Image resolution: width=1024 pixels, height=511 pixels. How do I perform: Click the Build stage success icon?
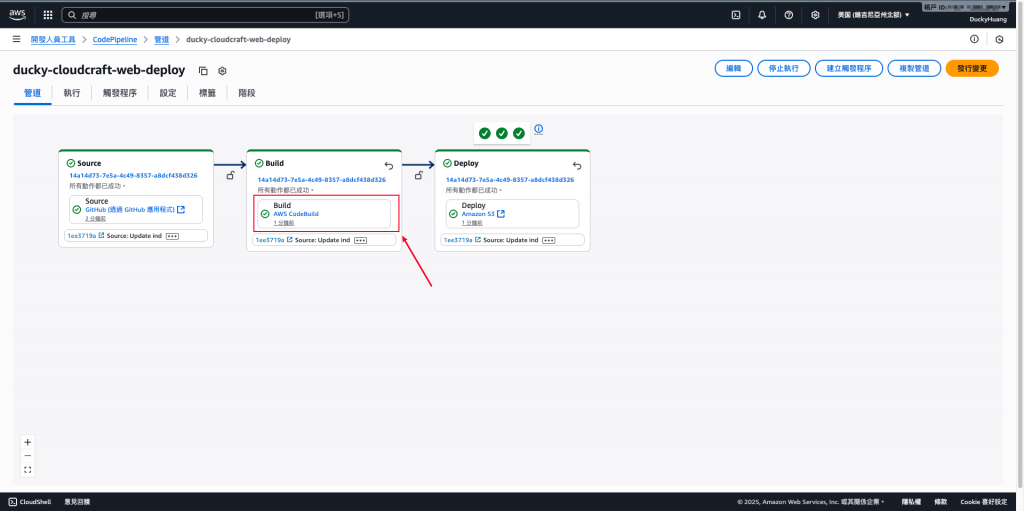pyautogui.click(x=259, y=163)
